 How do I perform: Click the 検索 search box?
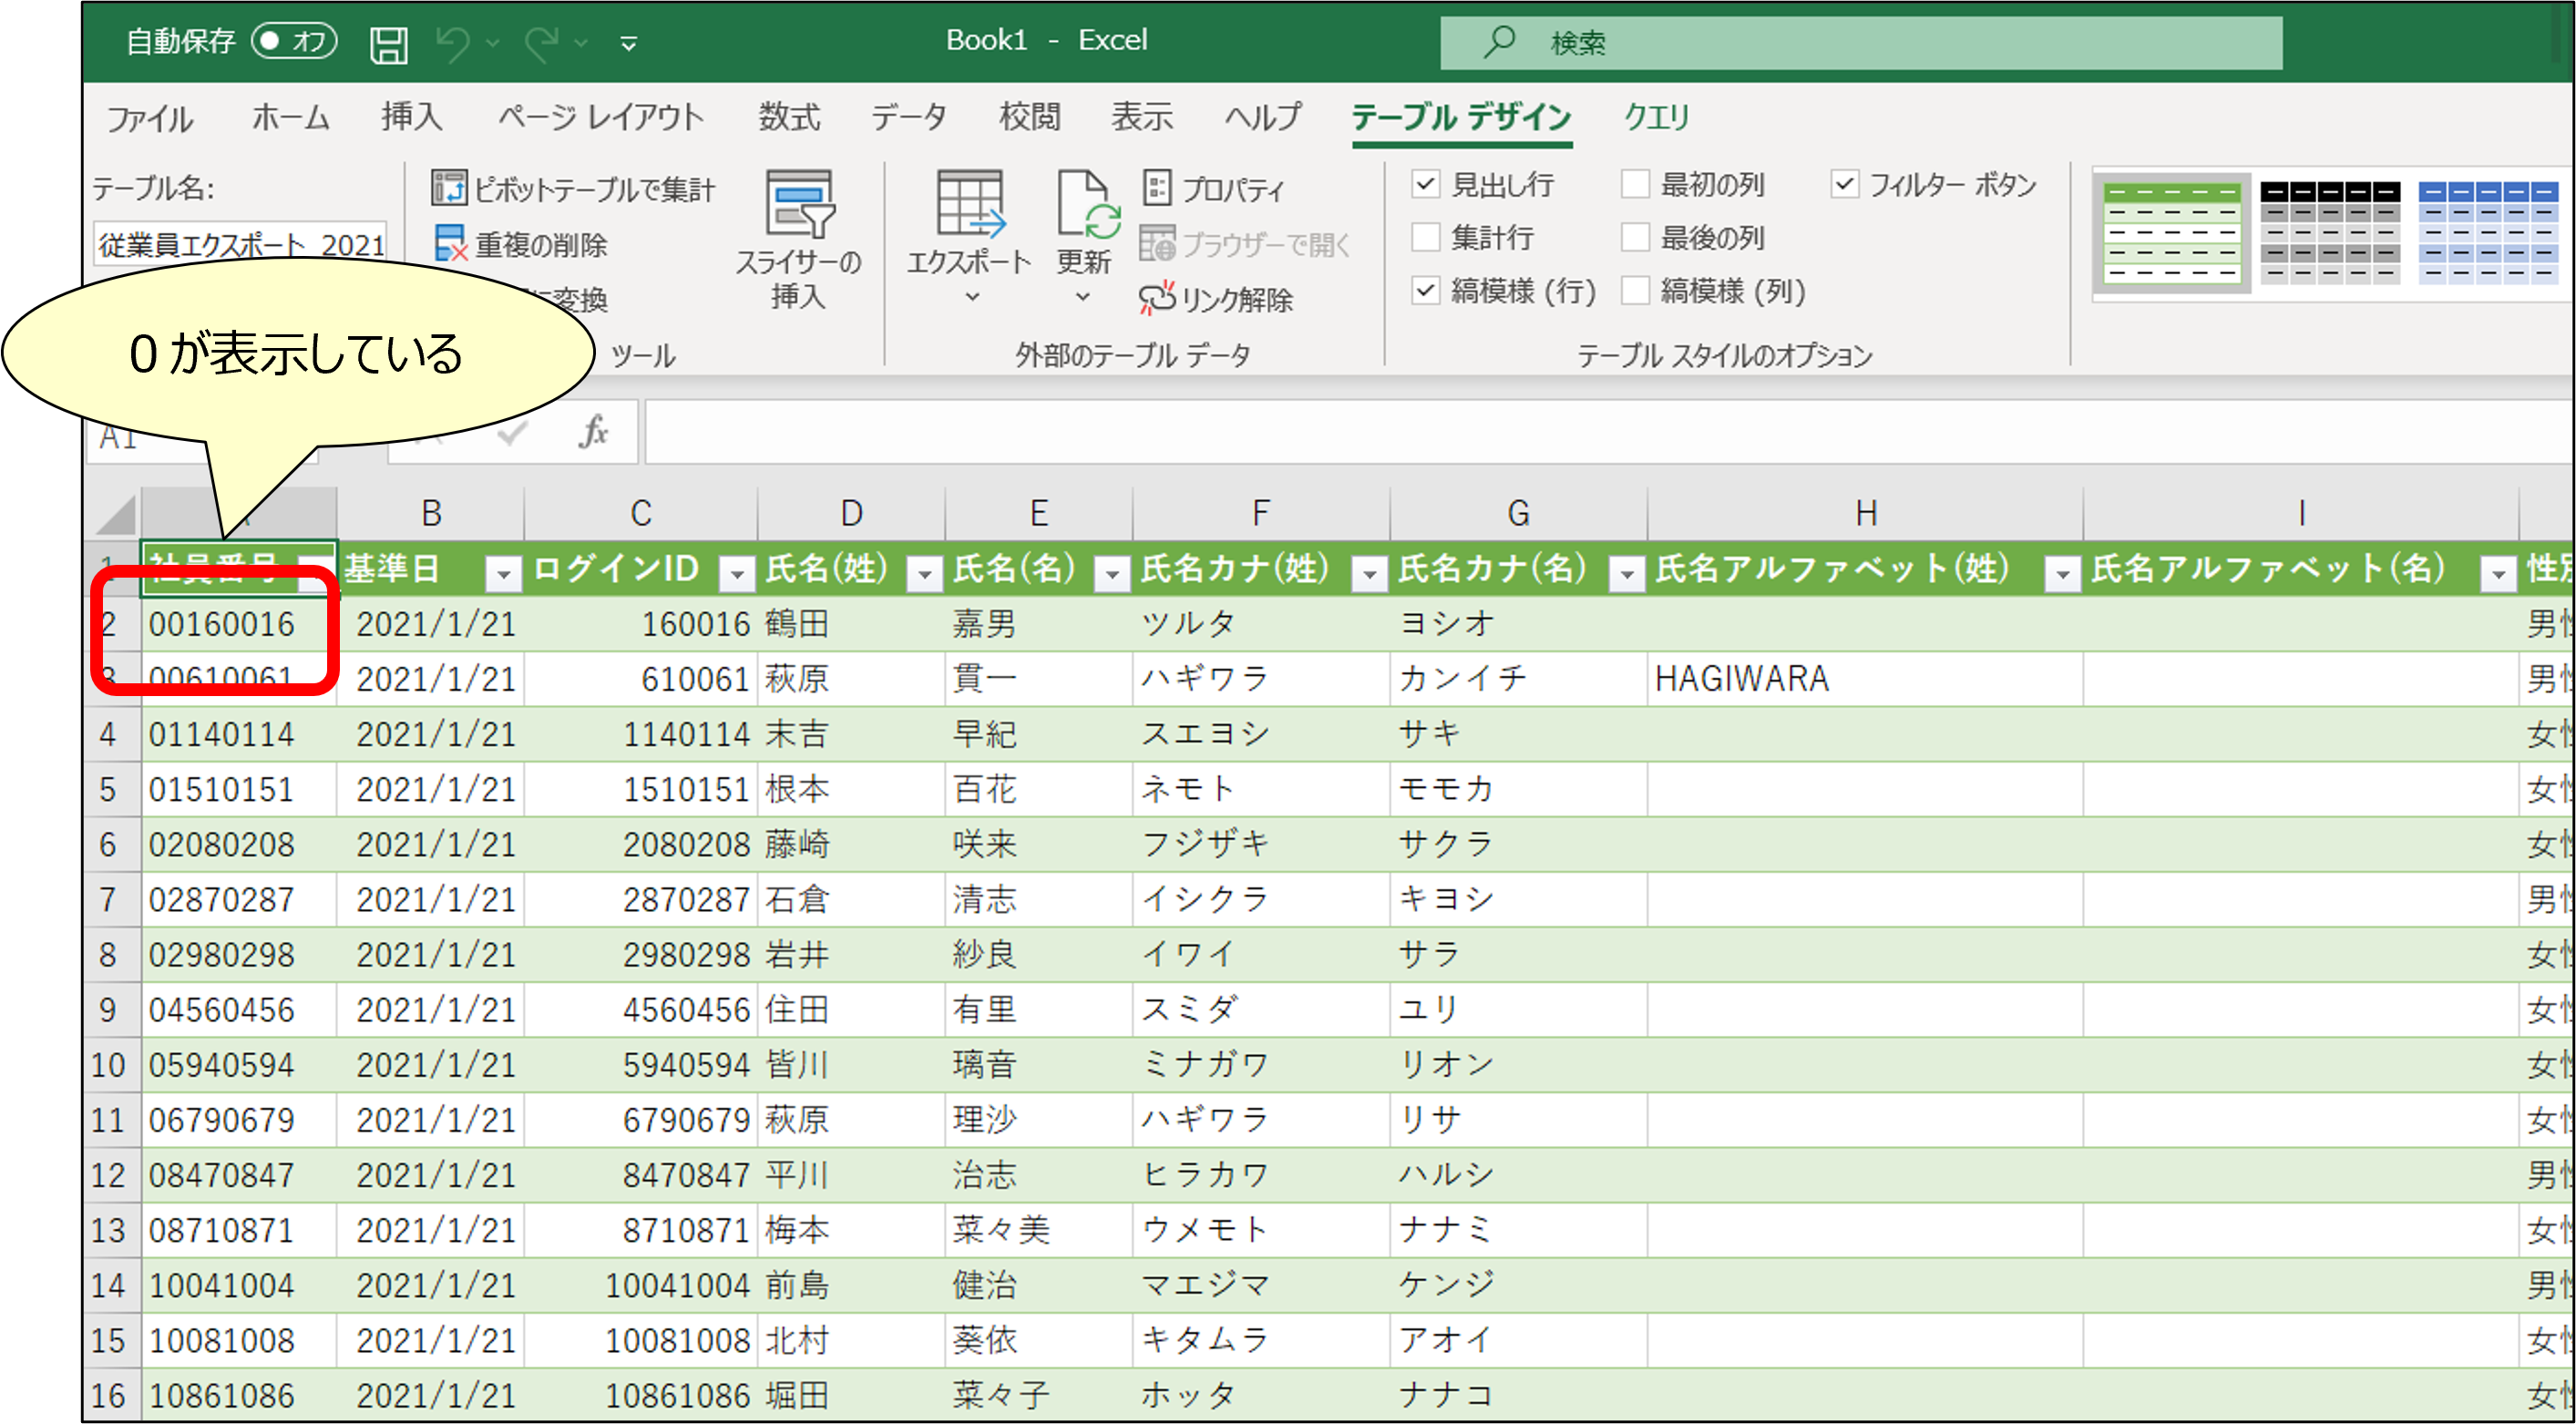(1860, 42)
